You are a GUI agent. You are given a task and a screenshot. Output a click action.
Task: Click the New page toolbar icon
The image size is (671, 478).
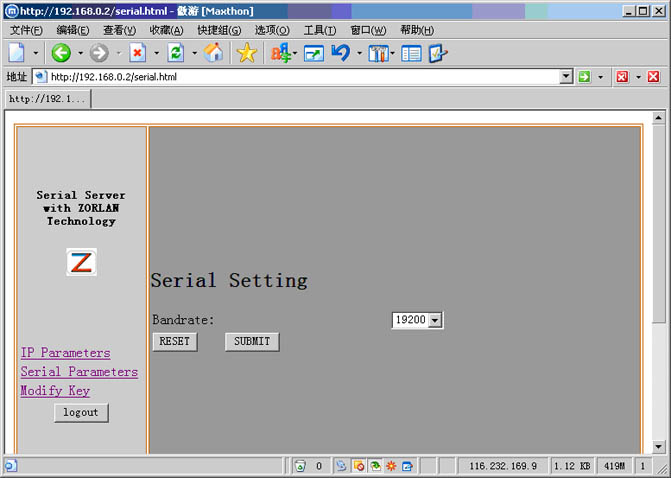(x=17, y=53)
